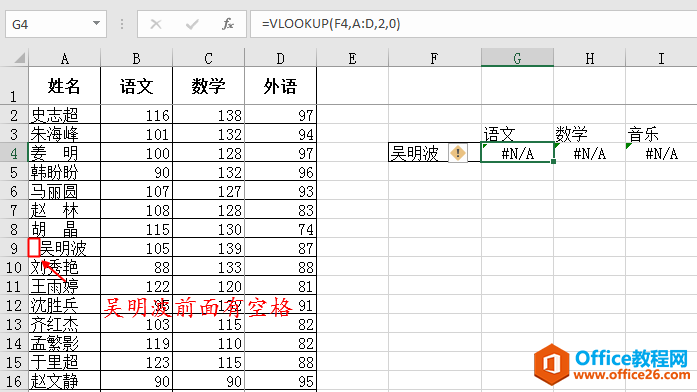Select cell B9 with value 105
Viewport: 697px width, 392px height.
pos(136,248)
